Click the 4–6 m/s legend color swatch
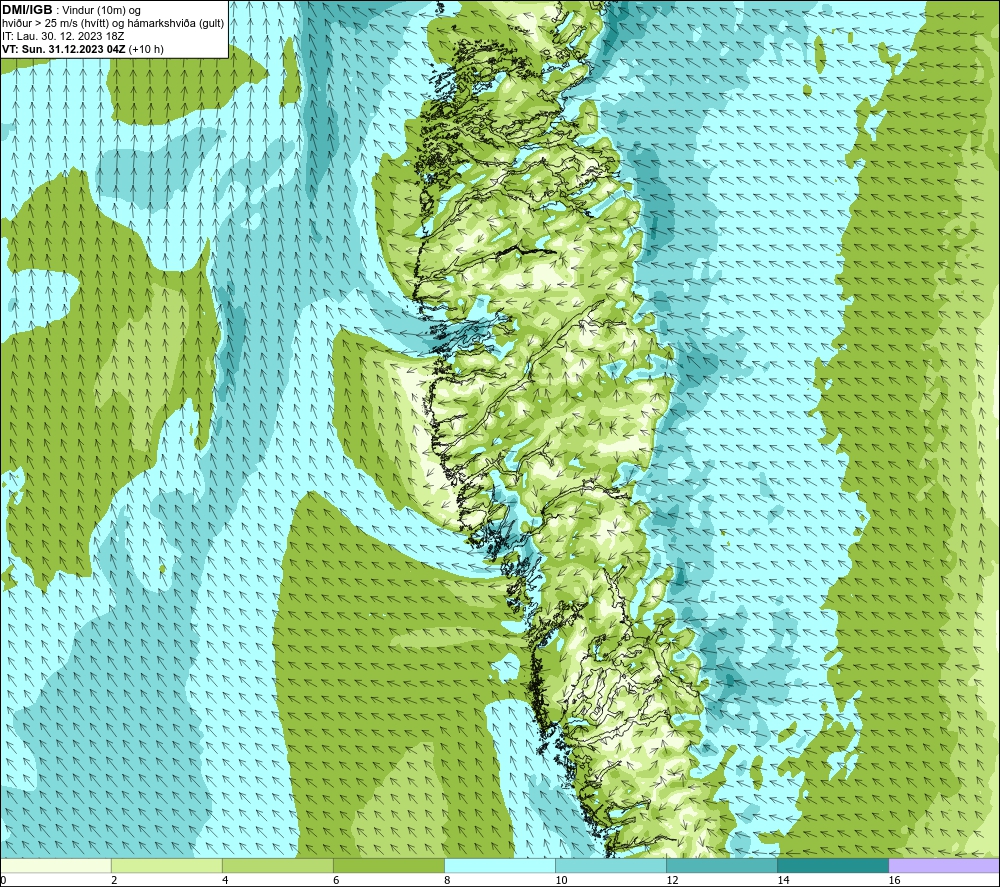 tap(278, 865)
